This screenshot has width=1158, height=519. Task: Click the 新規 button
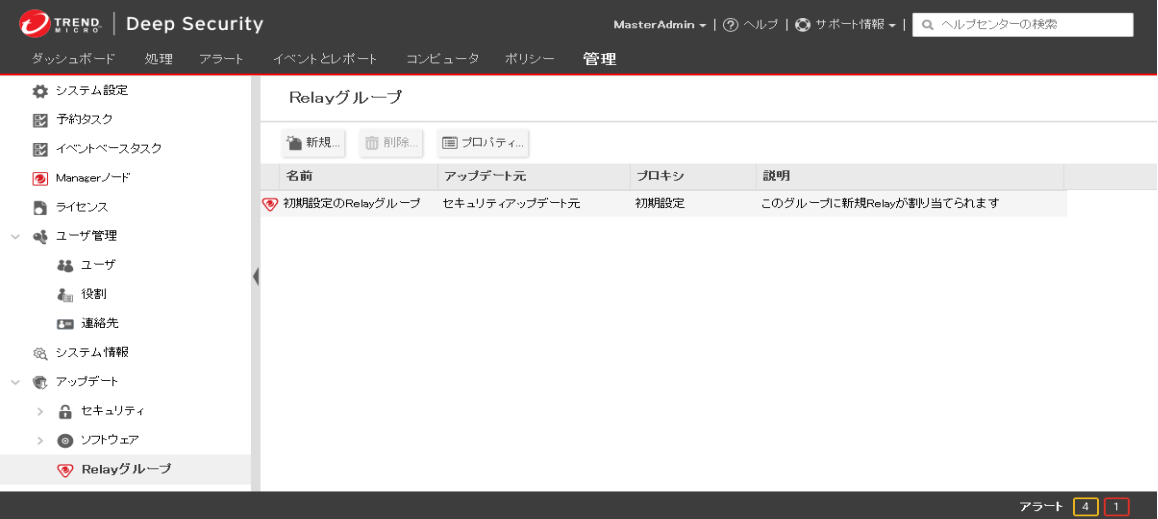click(313, 143)
